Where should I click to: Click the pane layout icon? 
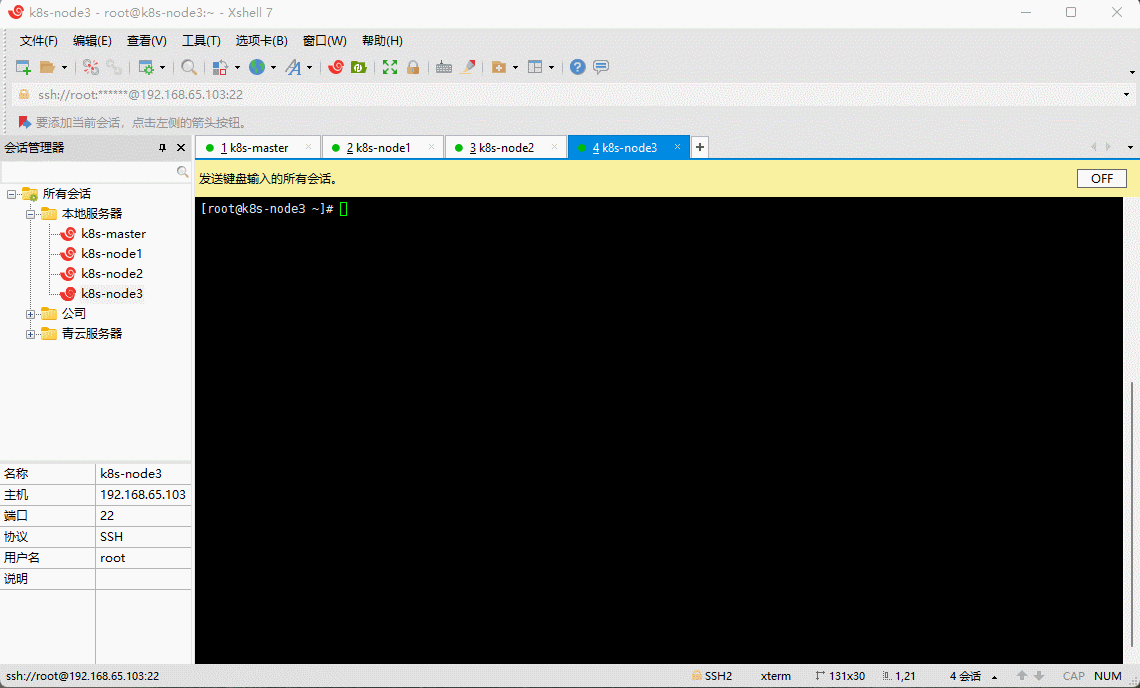click(x=535, y=67)
